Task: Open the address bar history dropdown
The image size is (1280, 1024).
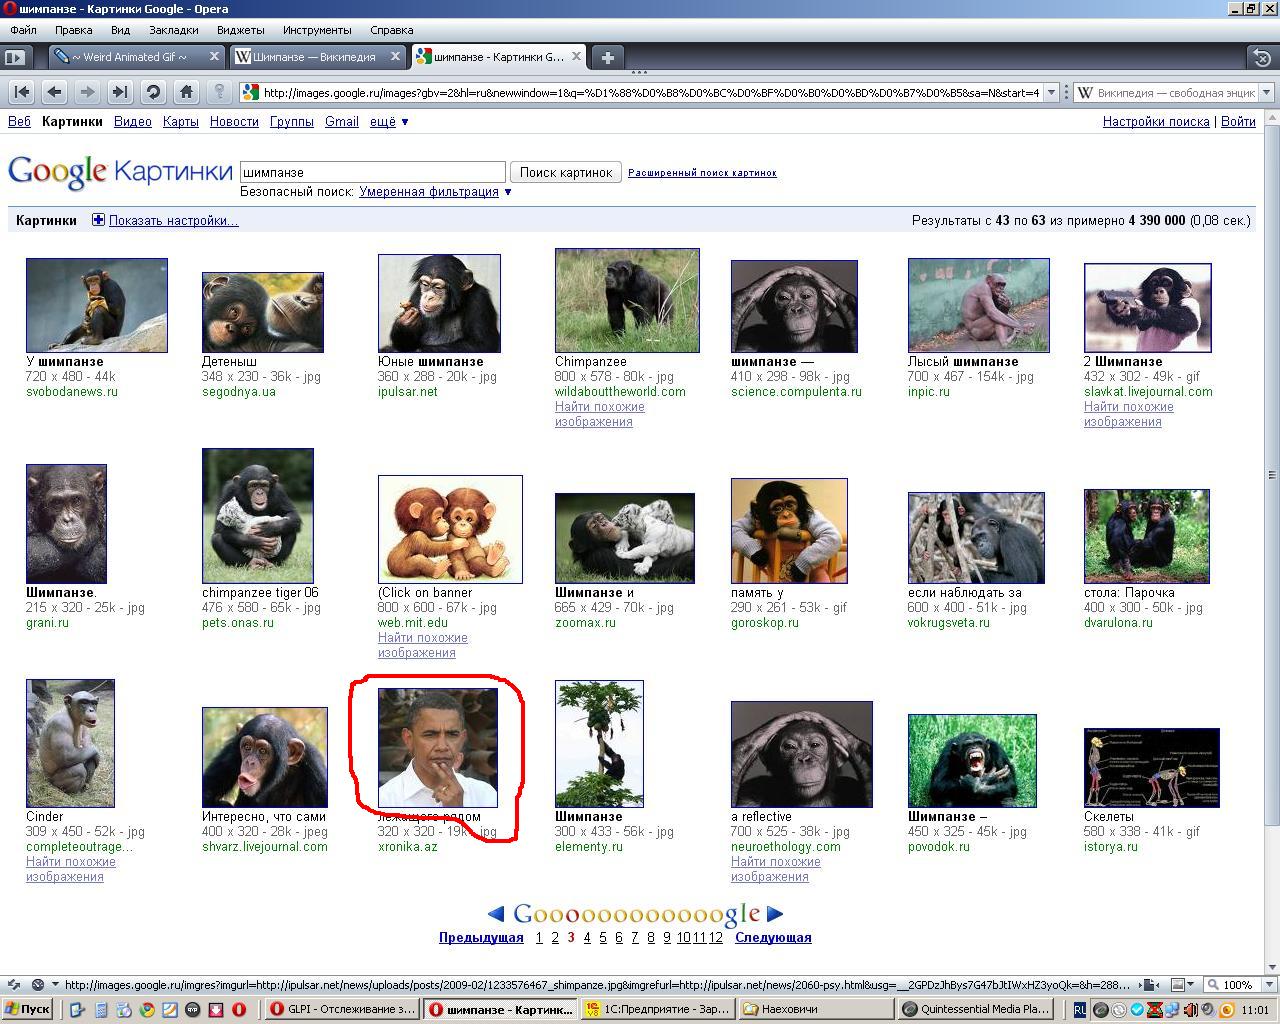Action: 1051,93
